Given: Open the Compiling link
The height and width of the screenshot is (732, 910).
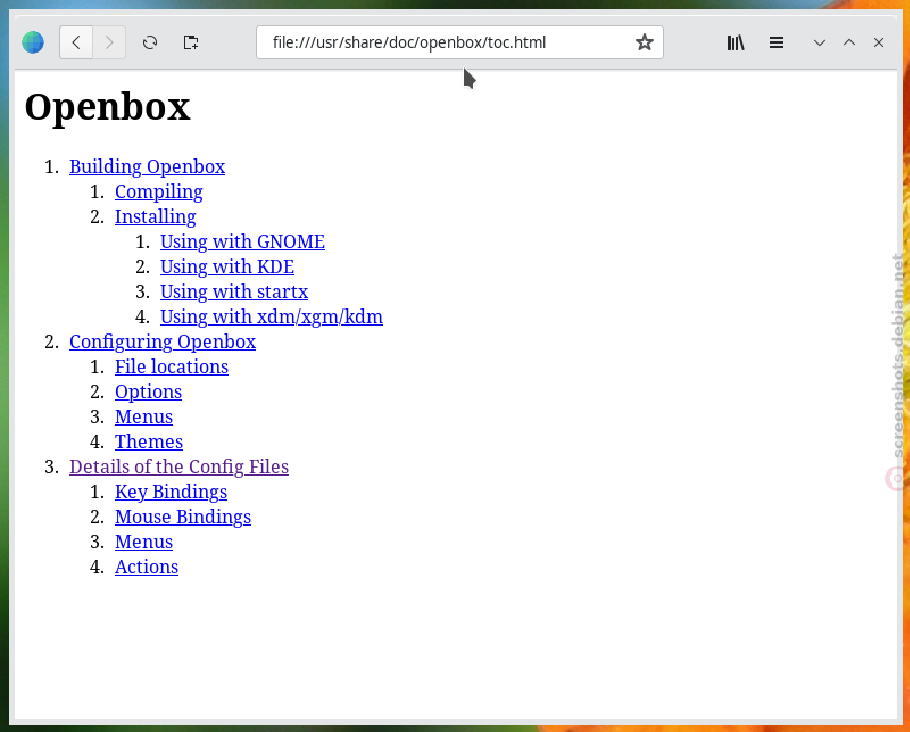Looking at the screenshot, I should click(158, 192).
